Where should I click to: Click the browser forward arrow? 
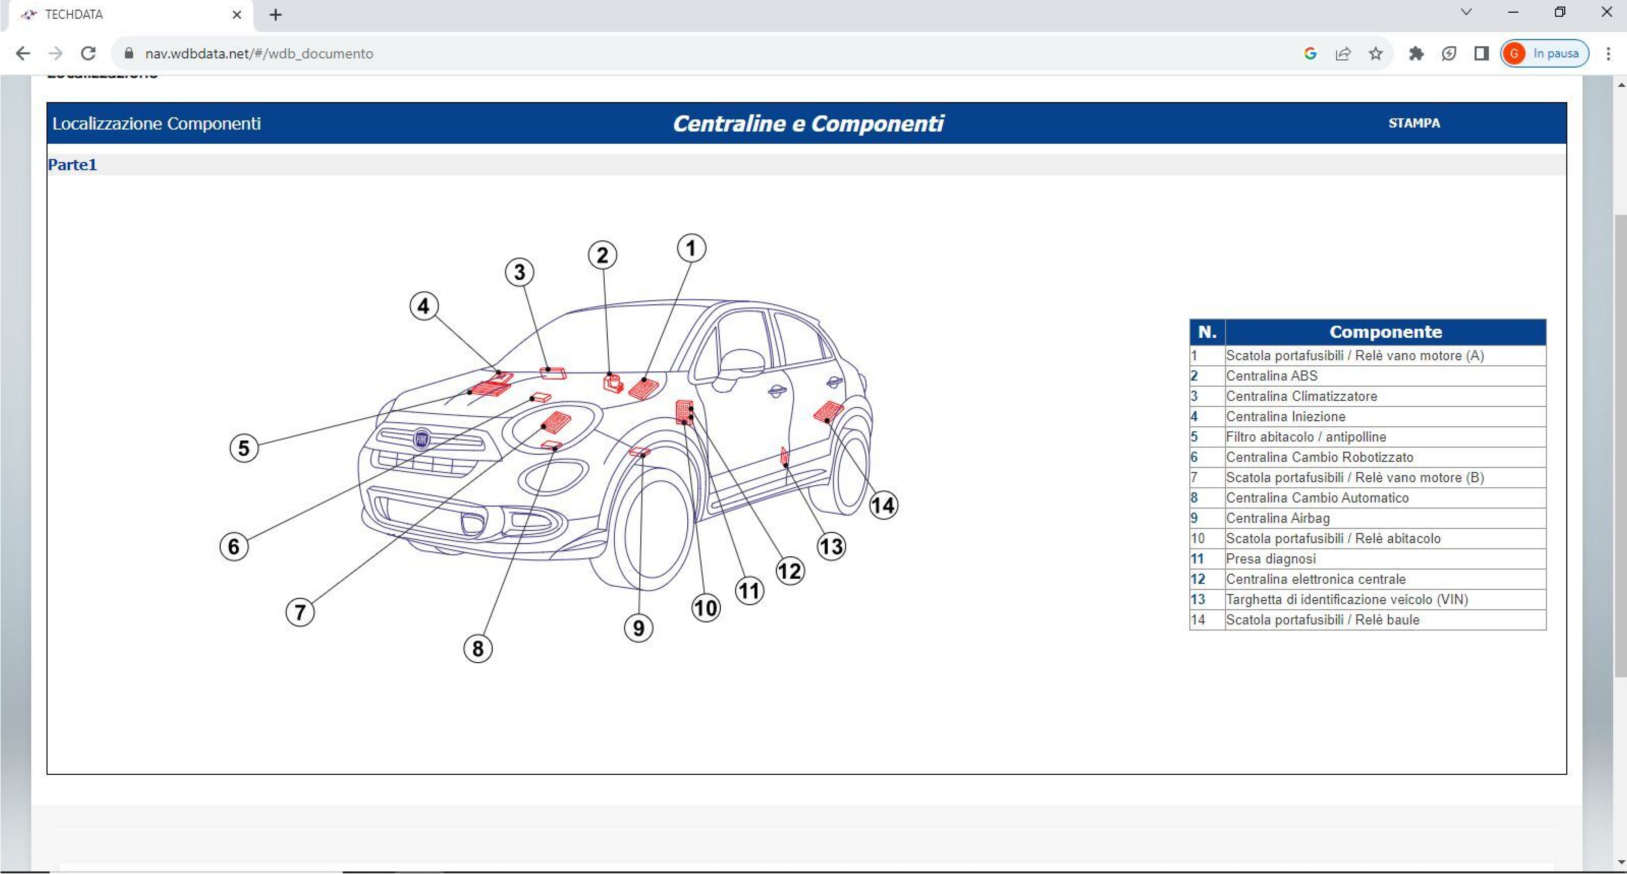[56, 54]
